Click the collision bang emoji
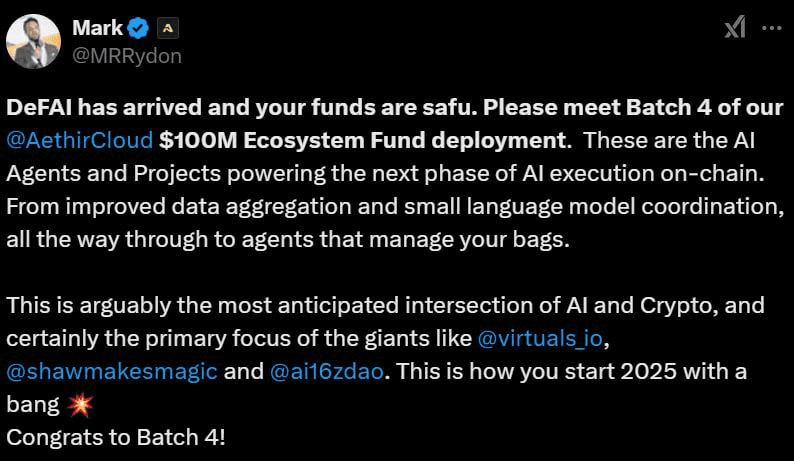Screen dimensions: 794x461 click(81, 405)
